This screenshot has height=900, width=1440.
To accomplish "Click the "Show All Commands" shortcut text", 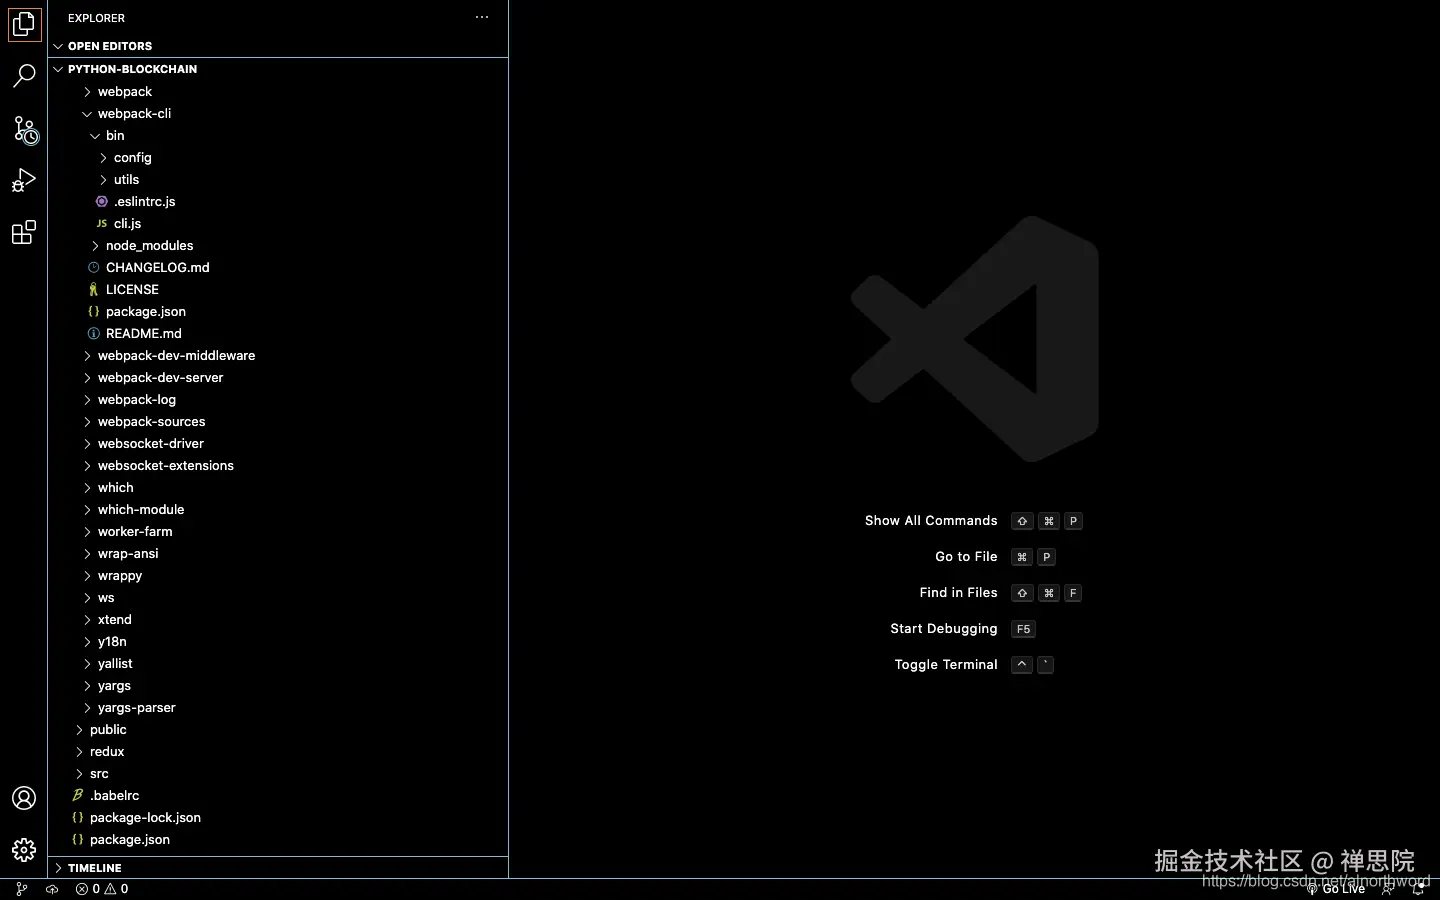I will pyautogui.click(x=931, y=521).
